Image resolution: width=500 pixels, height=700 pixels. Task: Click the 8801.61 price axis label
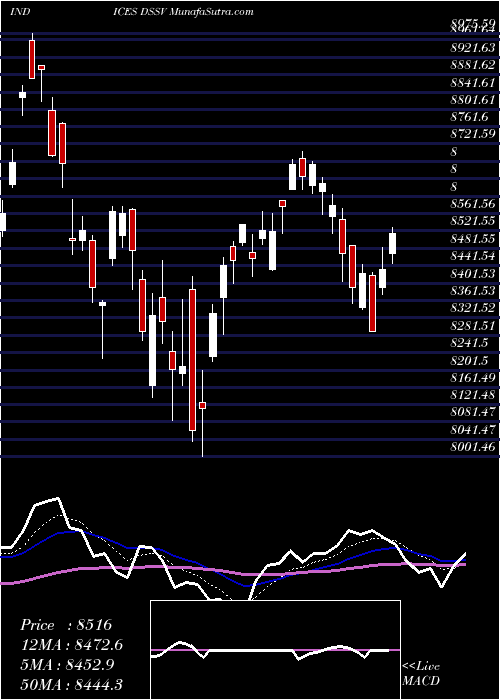(474, 100)
